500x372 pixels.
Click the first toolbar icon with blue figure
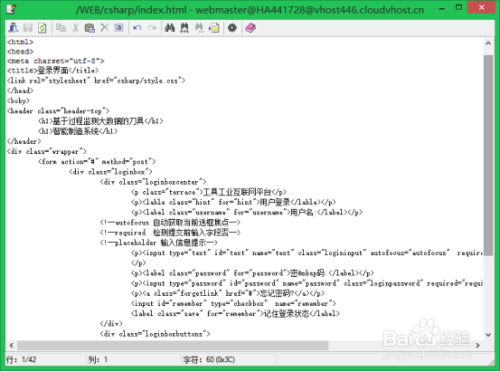tap(13, 28)
